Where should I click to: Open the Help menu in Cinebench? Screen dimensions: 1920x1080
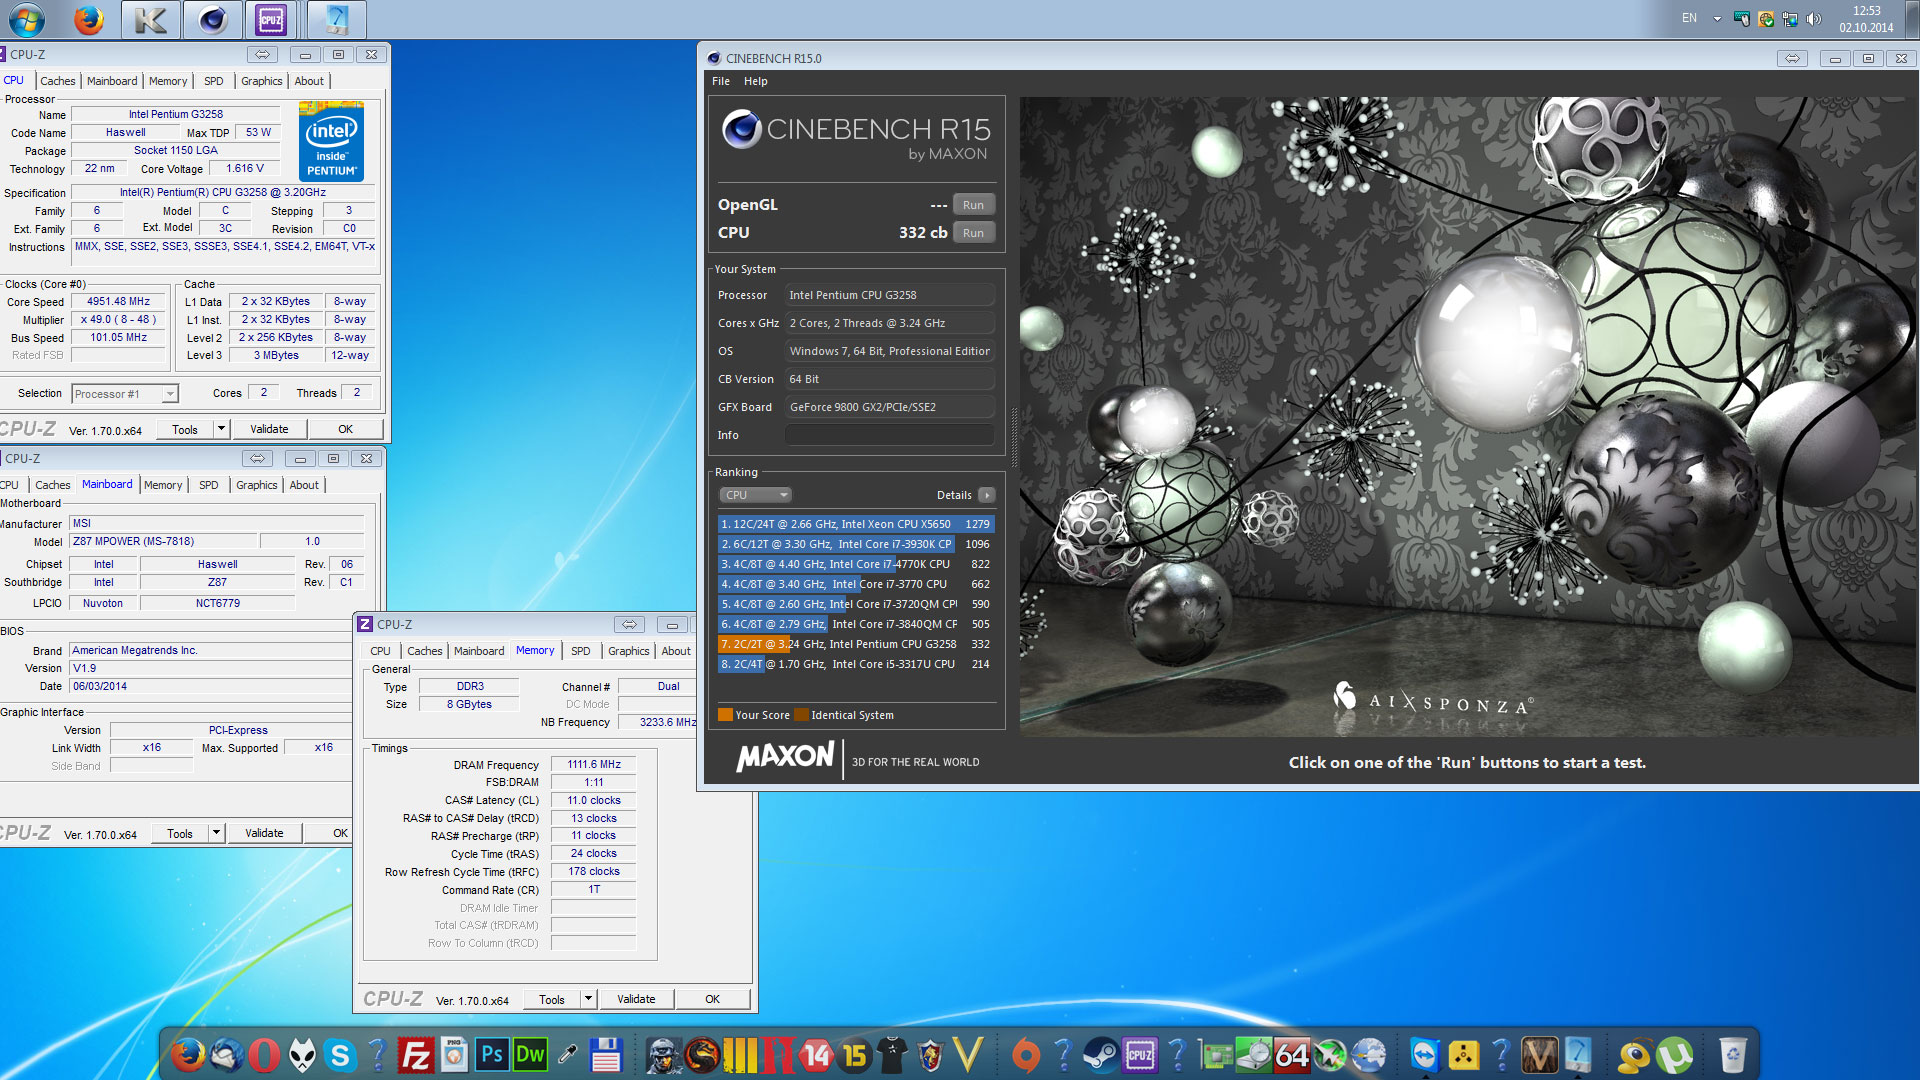point(756,81)
